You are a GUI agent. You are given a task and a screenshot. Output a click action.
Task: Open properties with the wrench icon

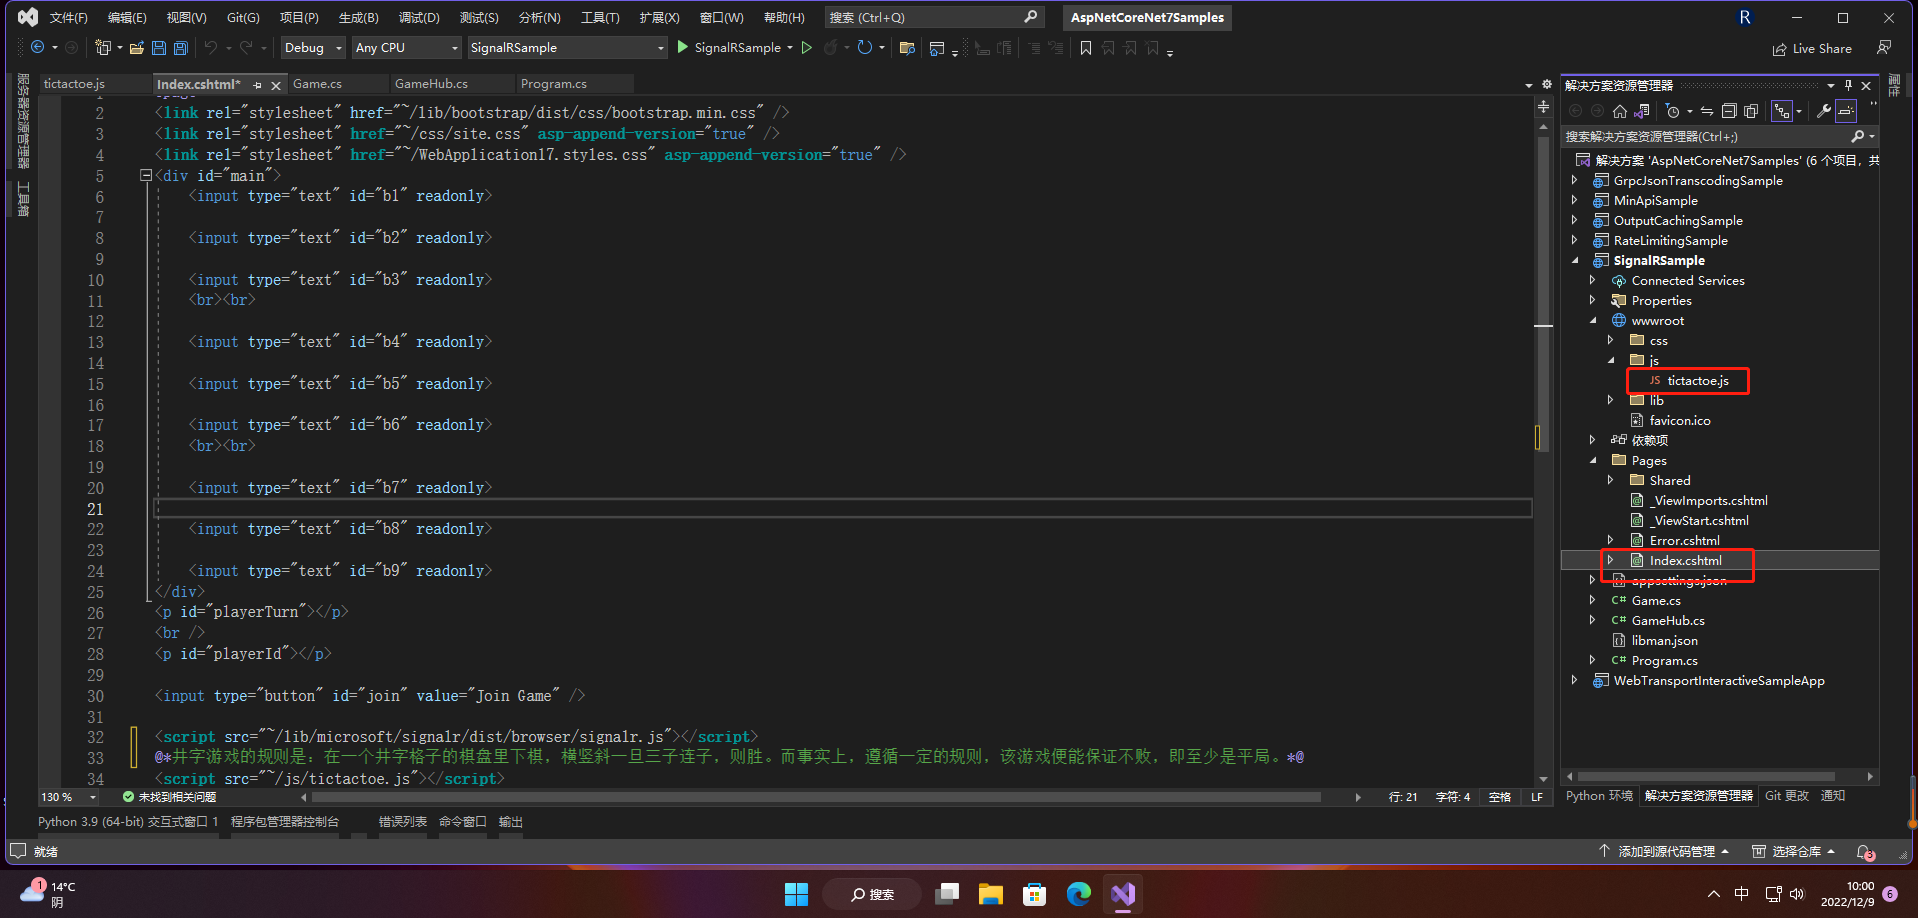coord(1824,111)
